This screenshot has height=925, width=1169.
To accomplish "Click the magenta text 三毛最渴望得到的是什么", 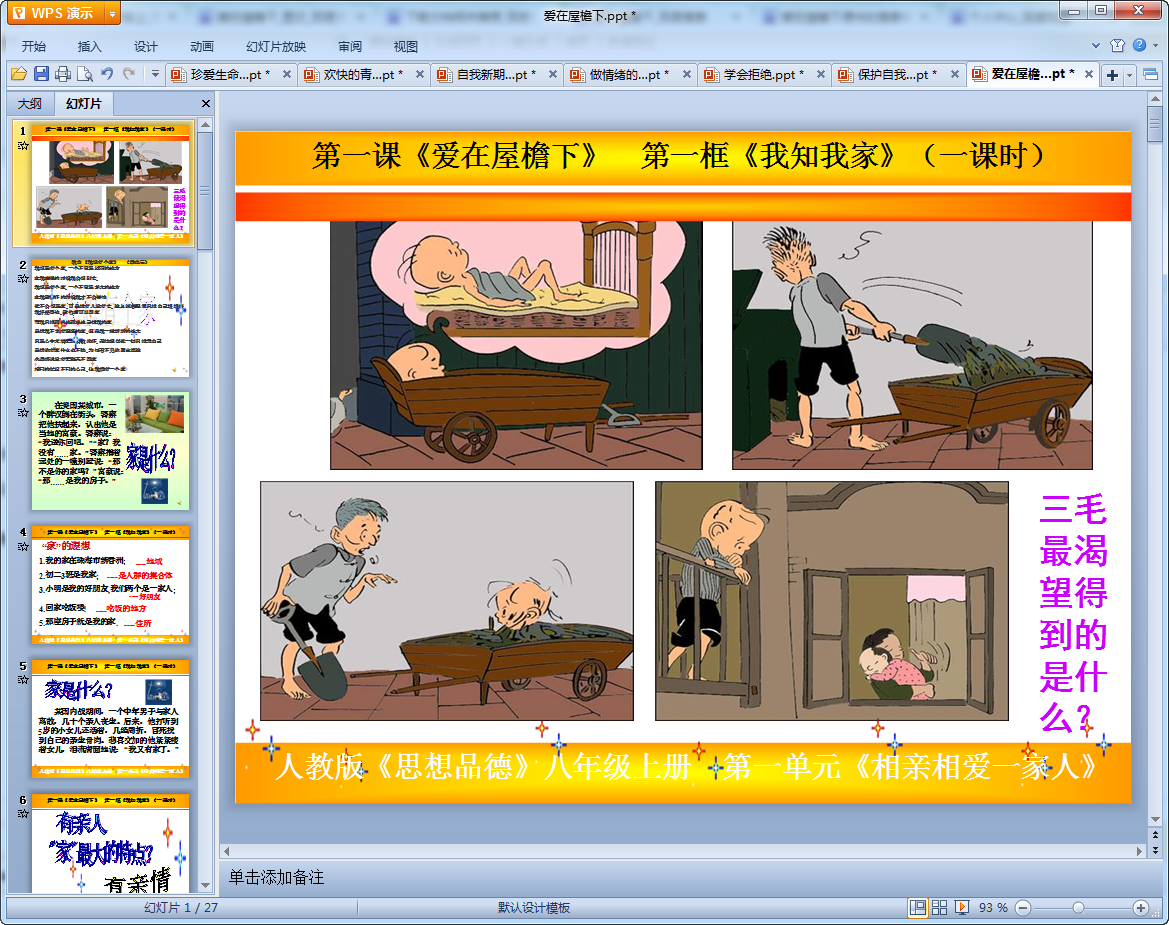I will pos(1073,614).
